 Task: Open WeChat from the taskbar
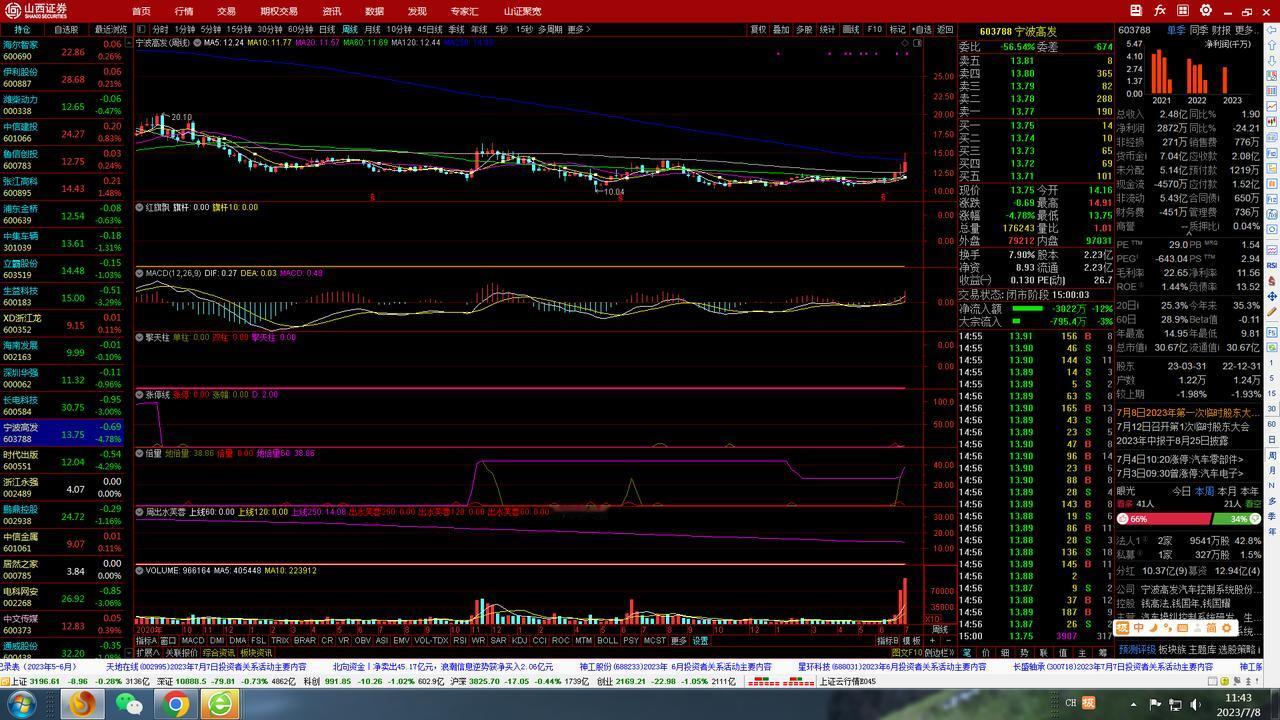coord(129,704)
